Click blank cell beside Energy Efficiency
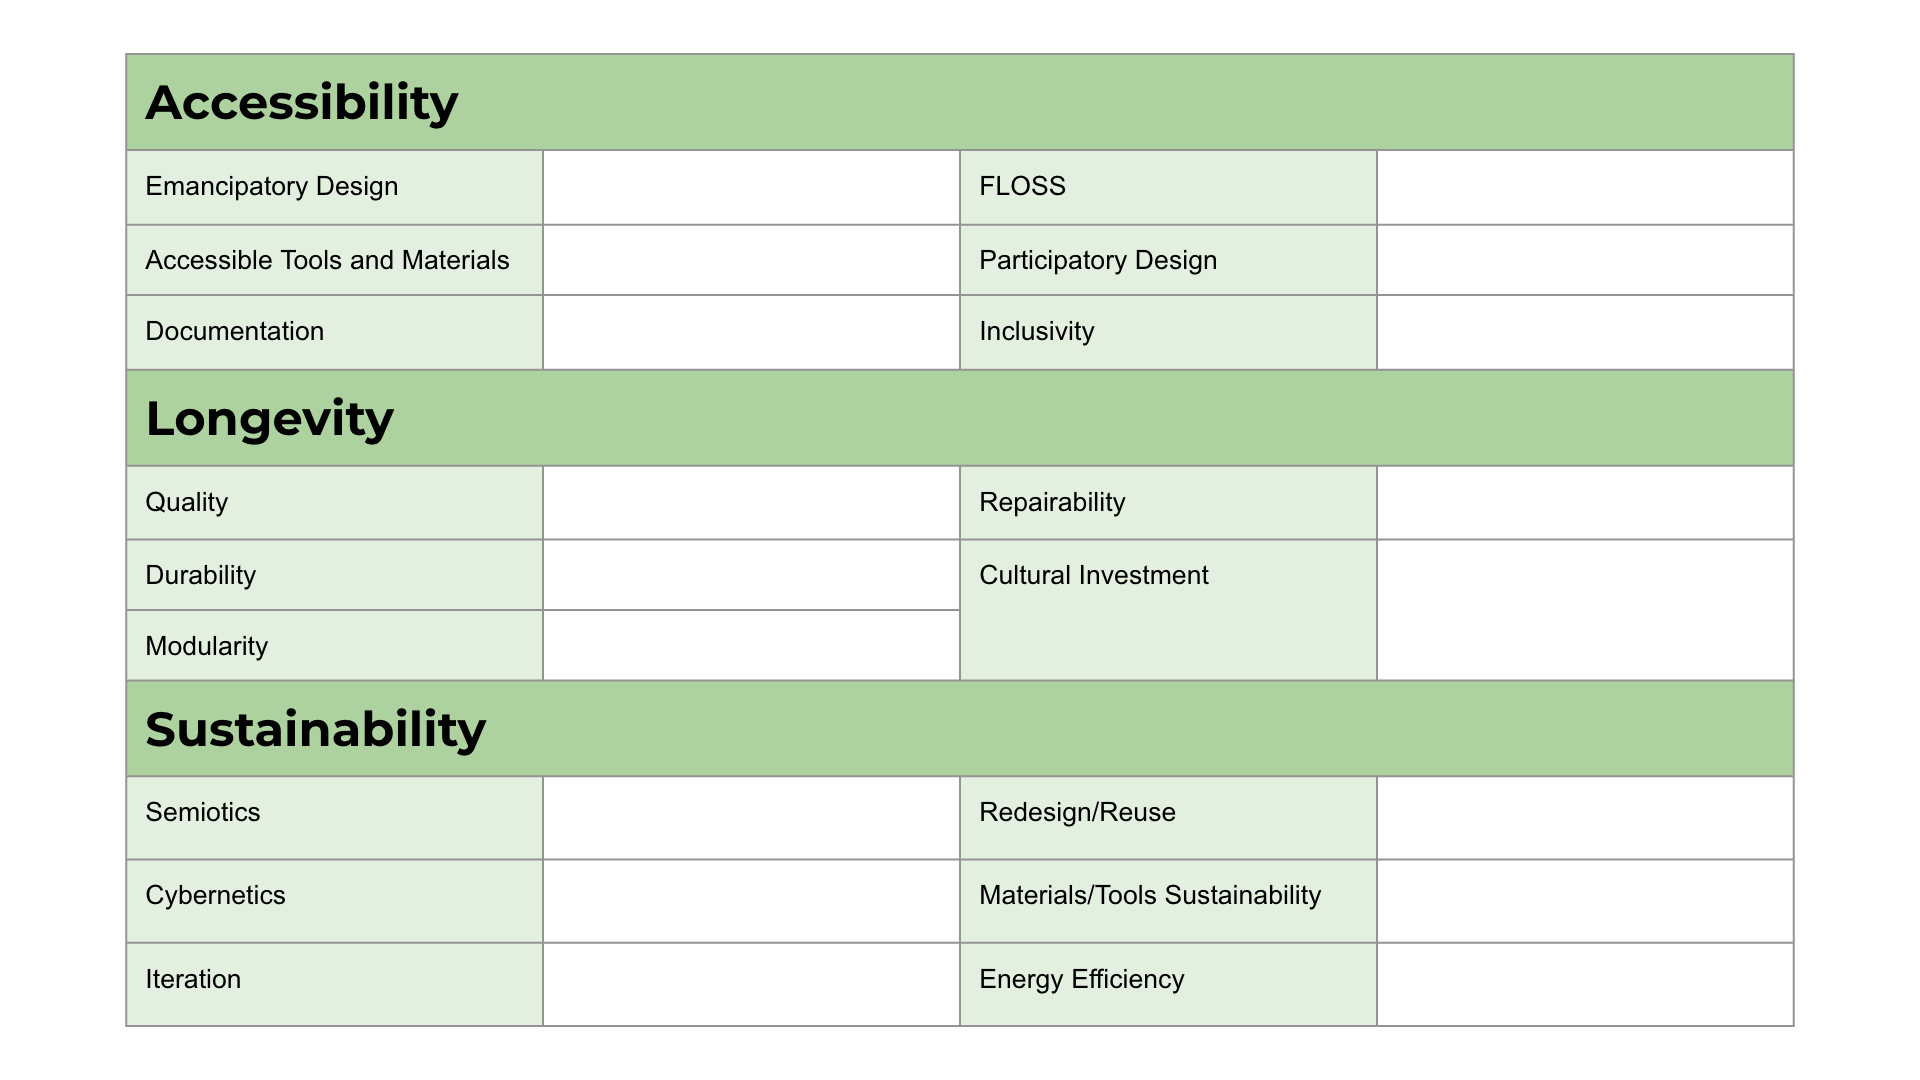Screen dimensions: 1920x1080 tap(1585, 984)
